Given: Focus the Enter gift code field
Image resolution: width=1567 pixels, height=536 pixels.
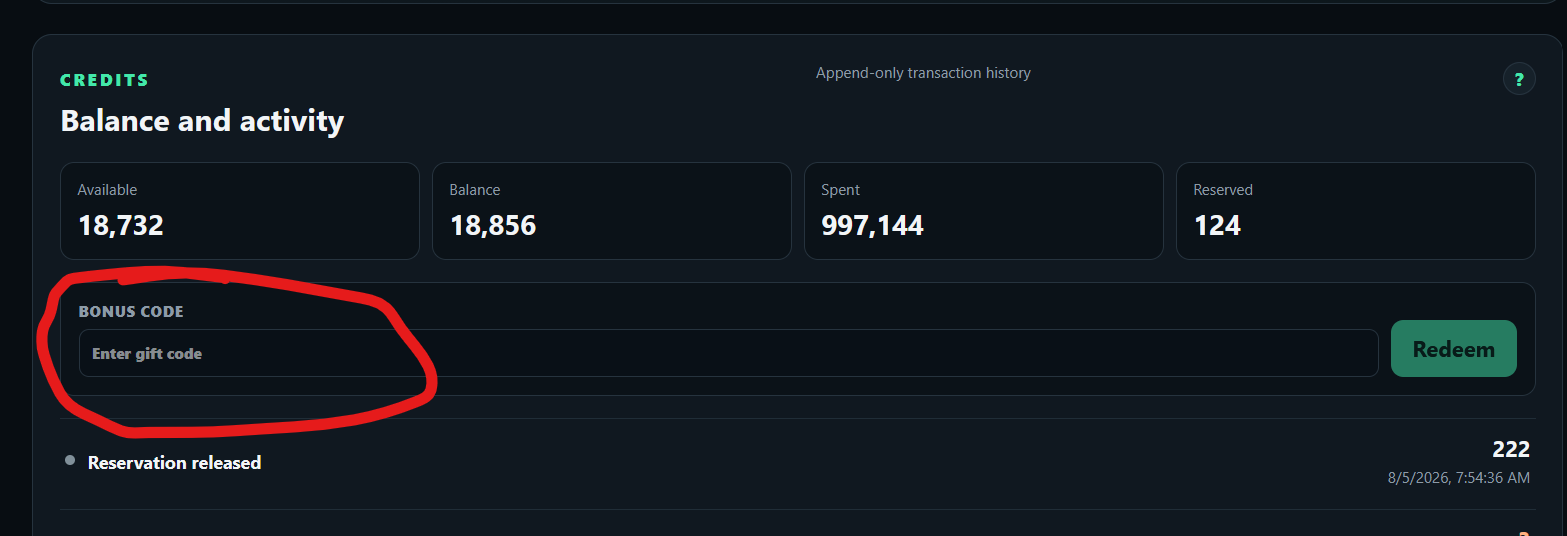Looking at the screenshot, I should [x=729, y=353].
